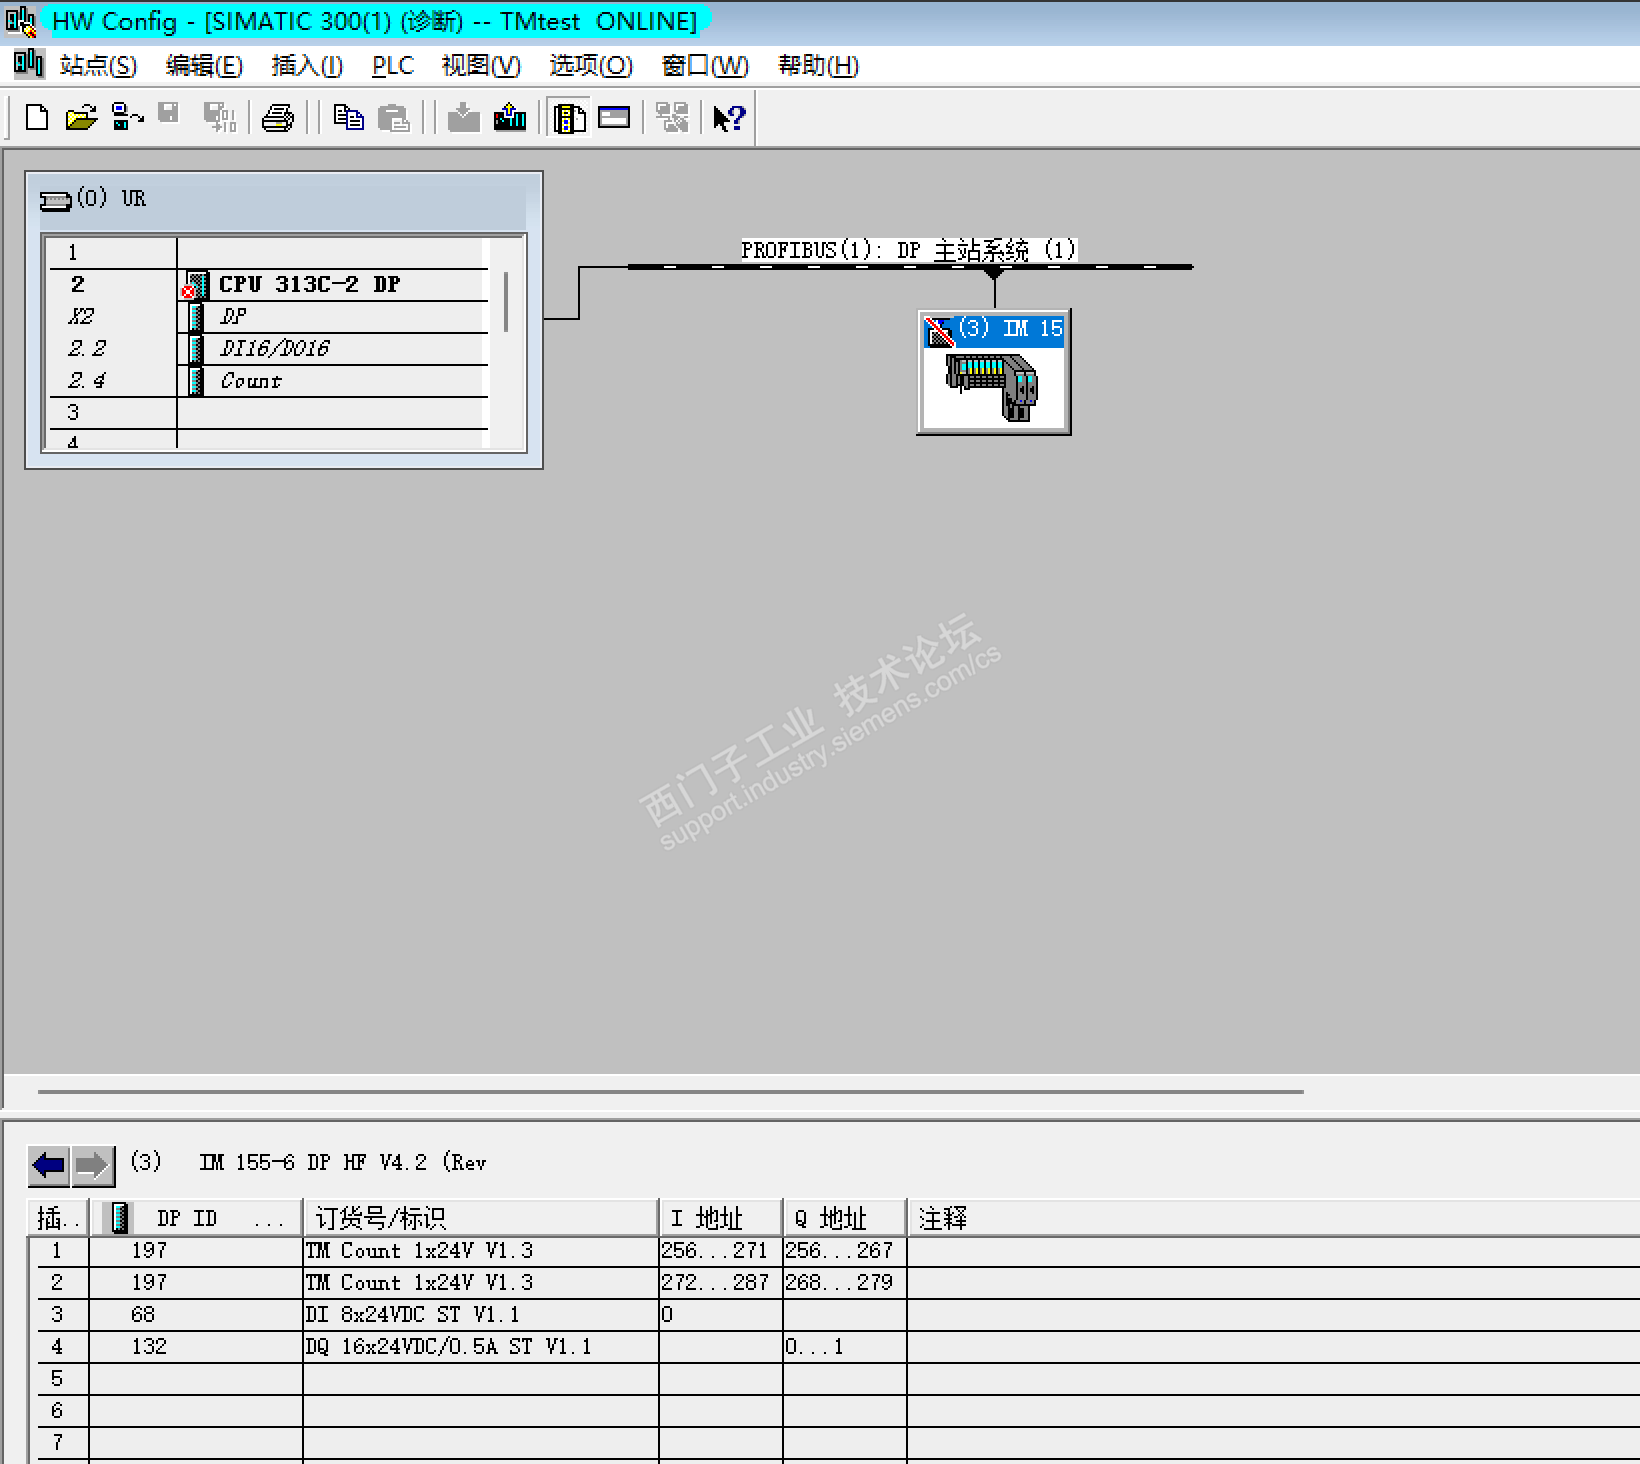Viewport: 1640px width, 1464px height.
Task: Select the (3) IM 15 station header
Action: 994,329
